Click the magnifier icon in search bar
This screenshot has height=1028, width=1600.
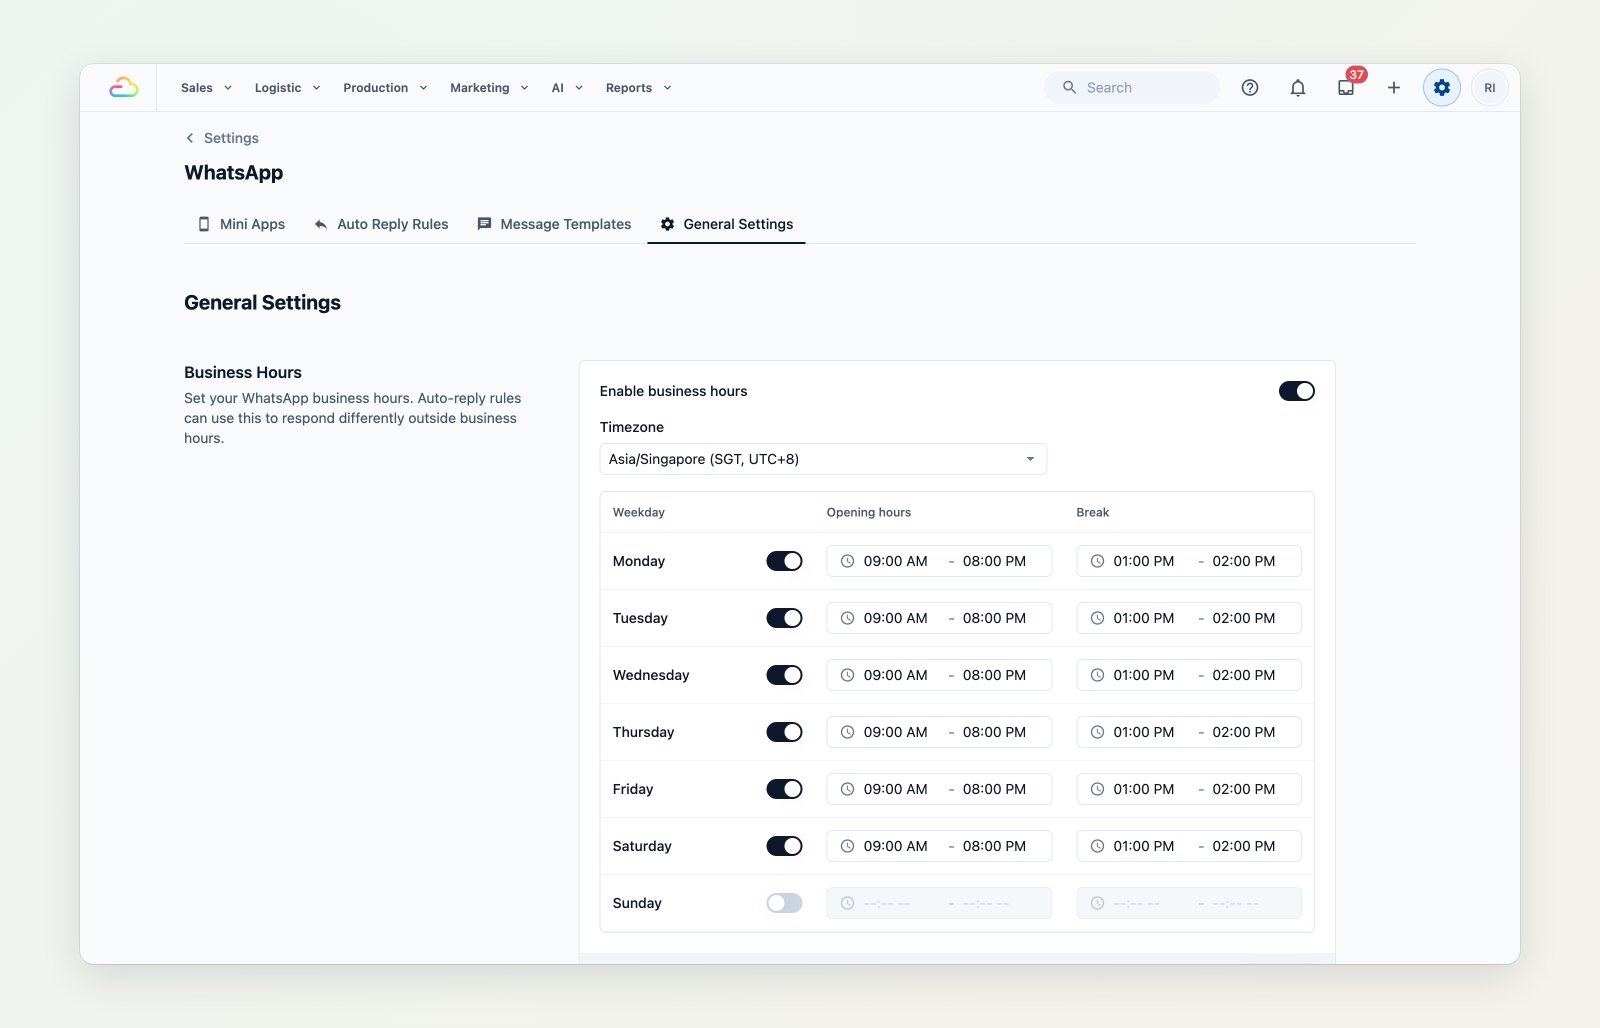pyautogui.click(x=1069, y=88)
